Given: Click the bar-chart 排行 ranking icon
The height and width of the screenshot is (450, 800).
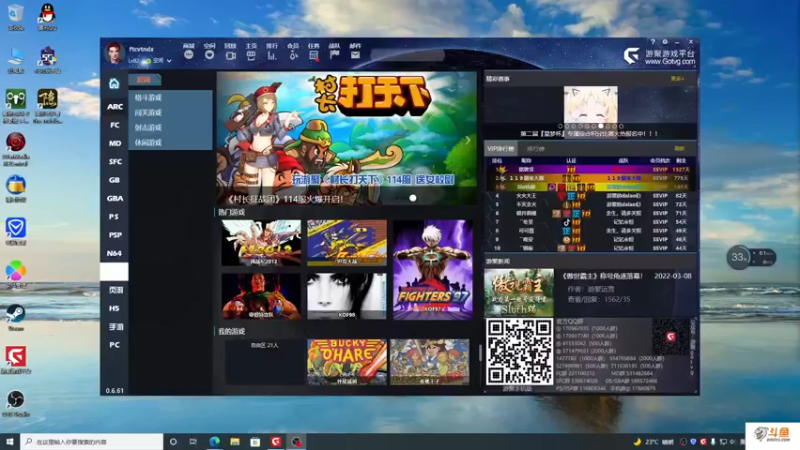Looking at the screenshot, I should [272, 55].
